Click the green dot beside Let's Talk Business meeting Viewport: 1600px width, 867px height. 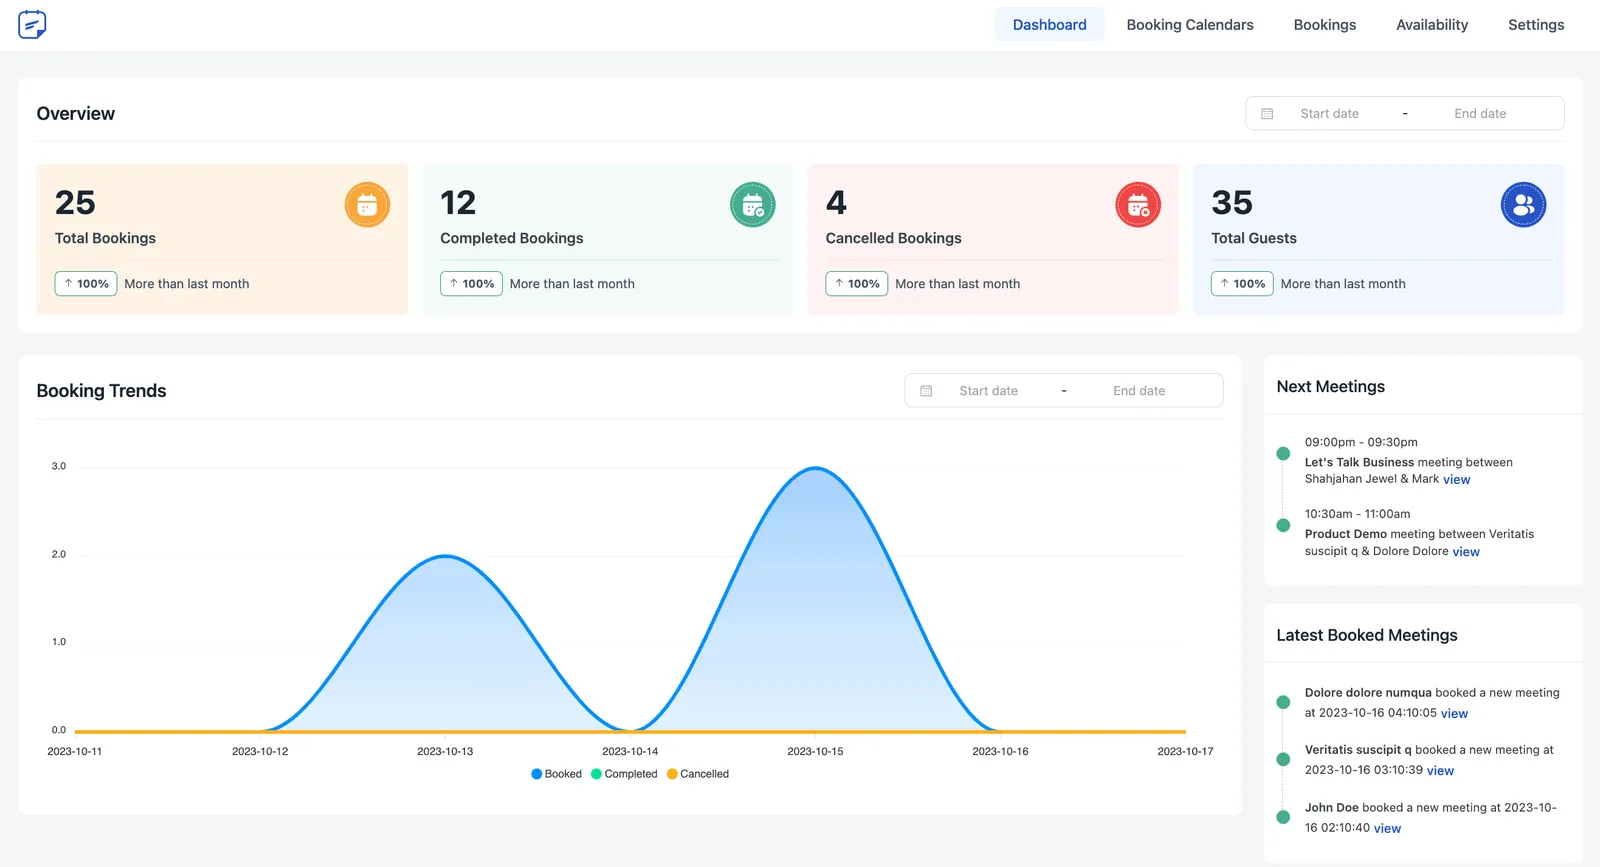[x=1283, y=454]
